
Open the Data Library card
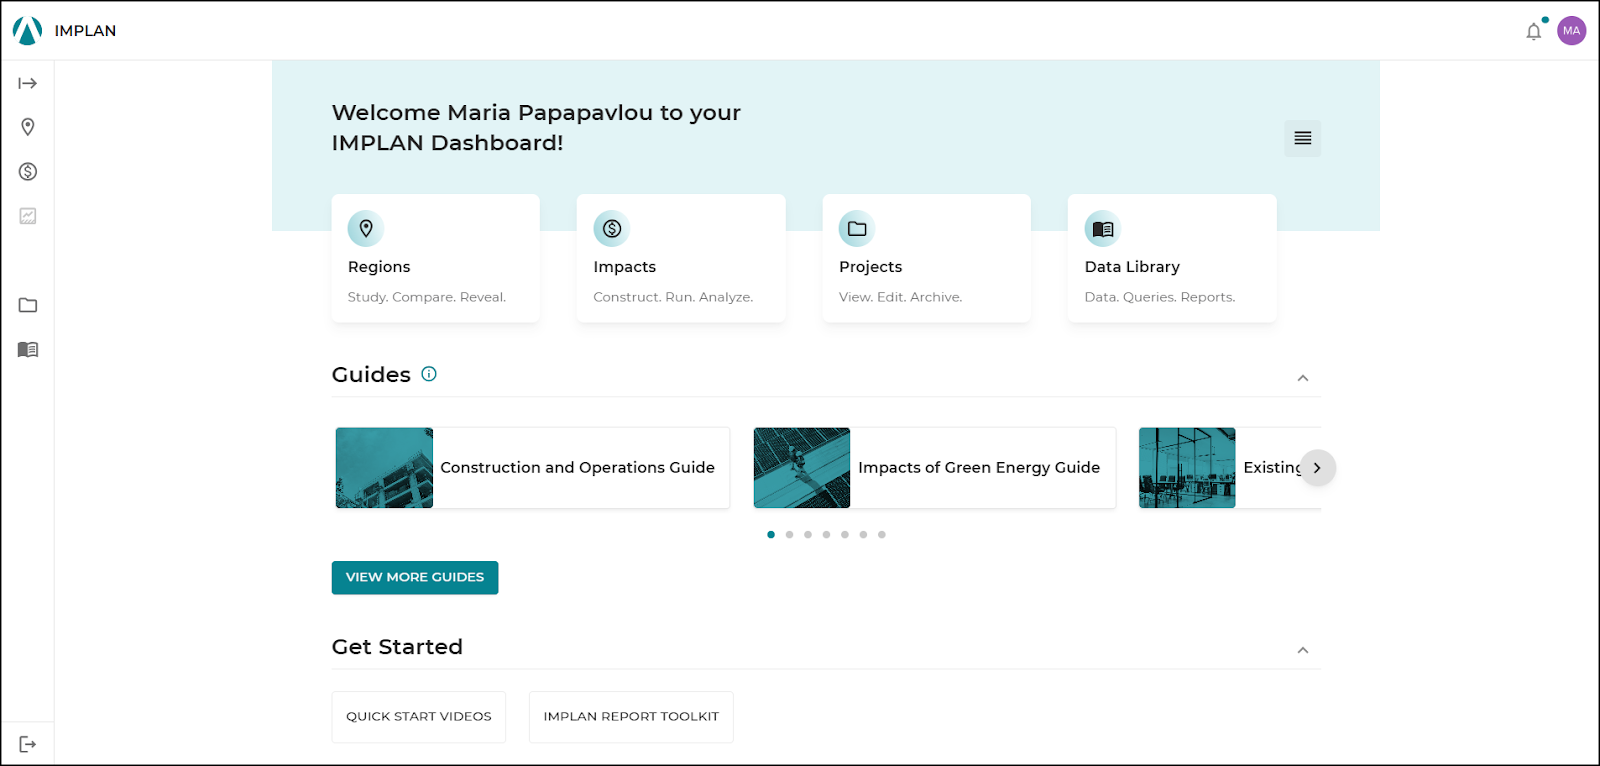[1171, 258]
